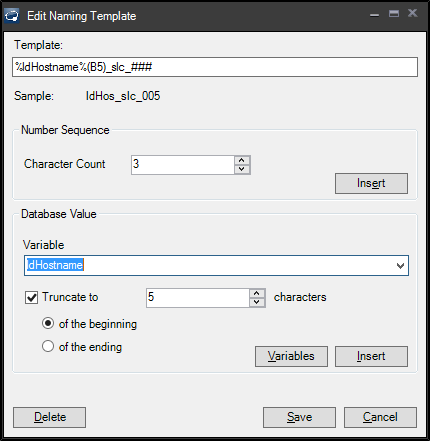Click the application icon in title bar
The height and width of the screenshot is (441, 430).
click(x=12, y=16)
